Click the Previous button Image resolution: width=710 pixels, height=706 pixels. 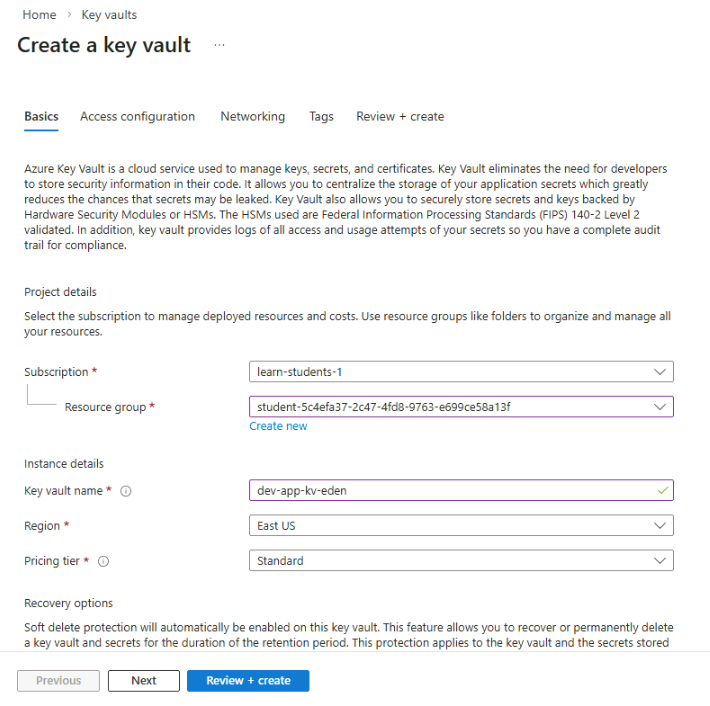click(x=58, y=680)
